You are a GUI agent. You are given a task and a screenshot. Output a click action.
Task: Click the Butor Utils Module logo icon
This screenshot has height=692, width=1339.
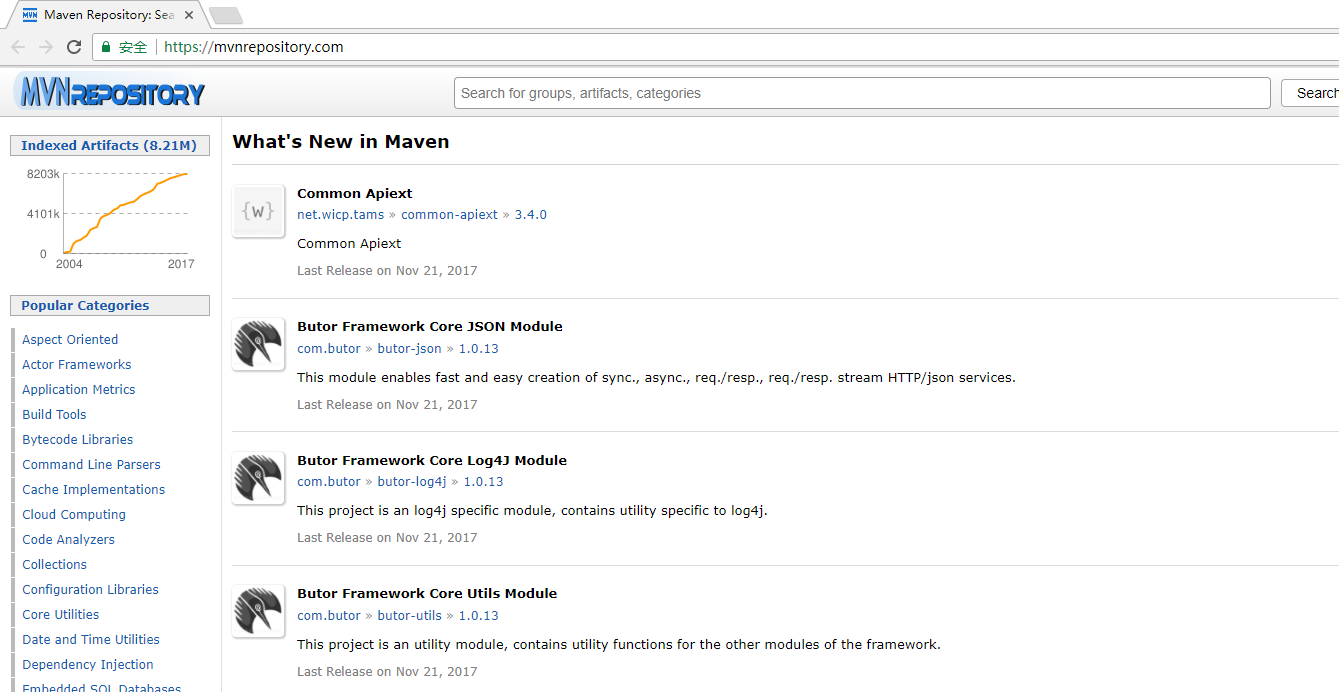[x=258, y=611]
